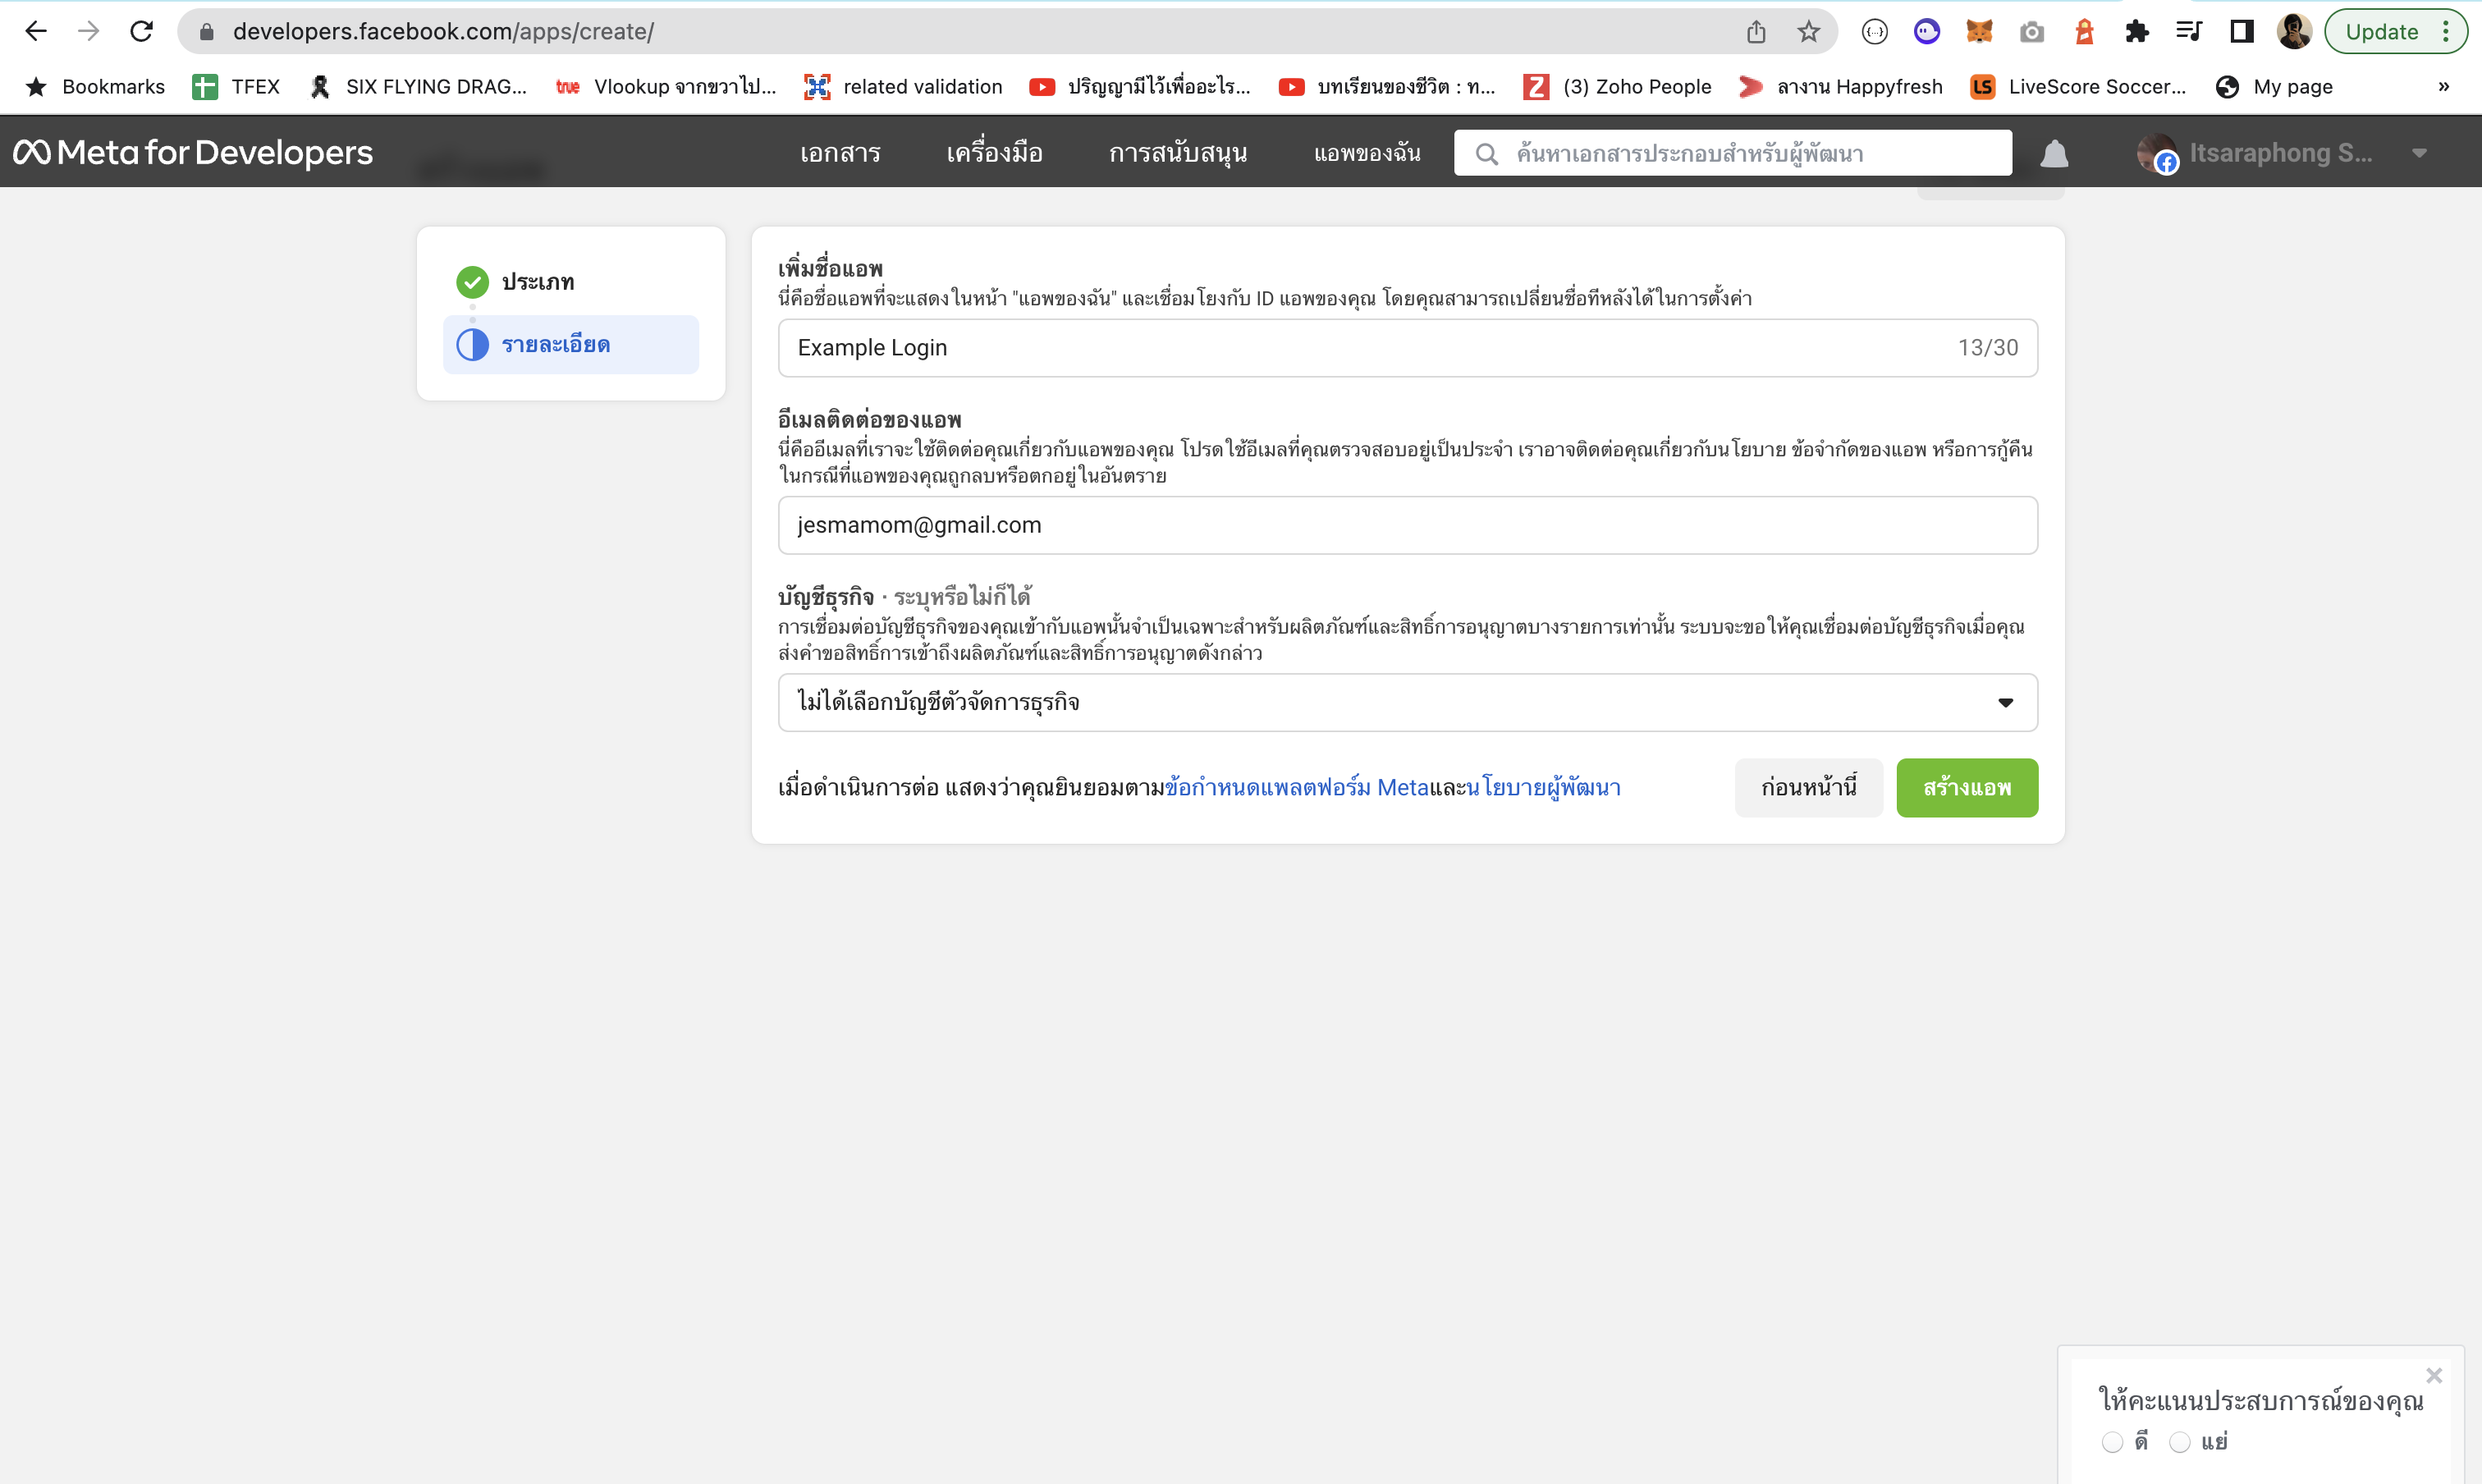Click the notification bell icon
This screenshot has width=2482, height=1484.
[2054, 152]
